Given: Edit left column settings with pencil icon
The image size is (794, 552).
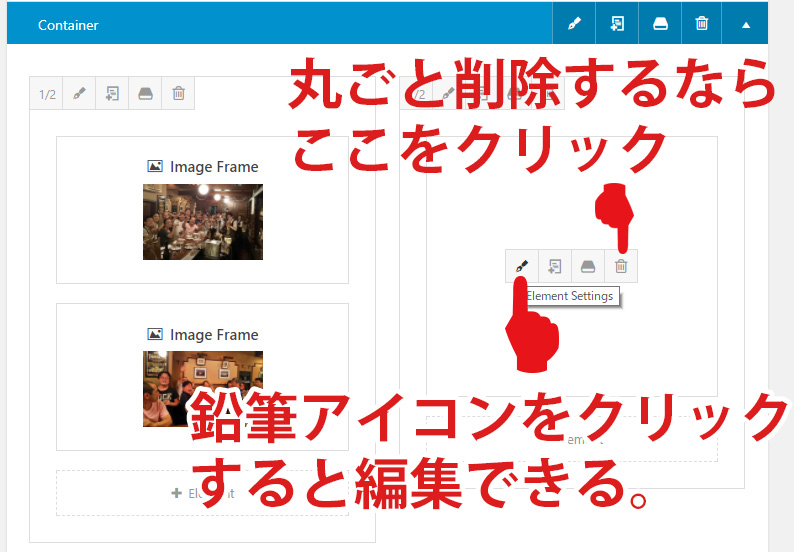Looking at the screenshot, I should pyautogui.click(x=79, y=94).
